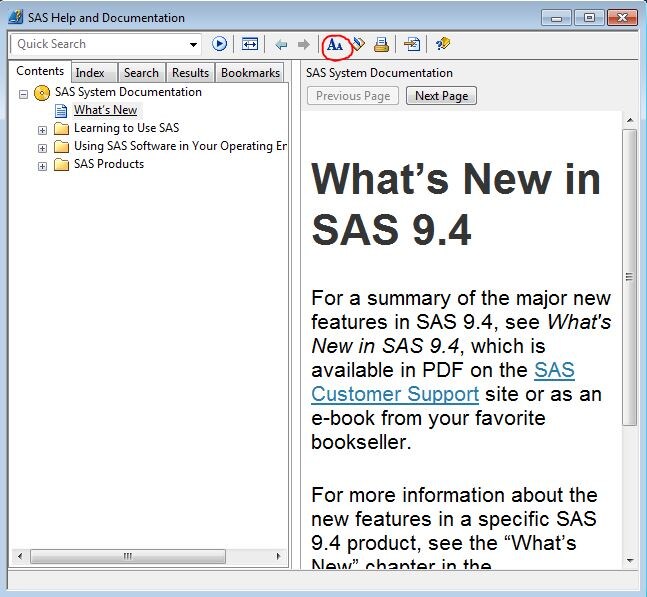This screenshot has width=647, height=597.
Task: Click the Go button beside Quick Search
Action: pos(220,44)
